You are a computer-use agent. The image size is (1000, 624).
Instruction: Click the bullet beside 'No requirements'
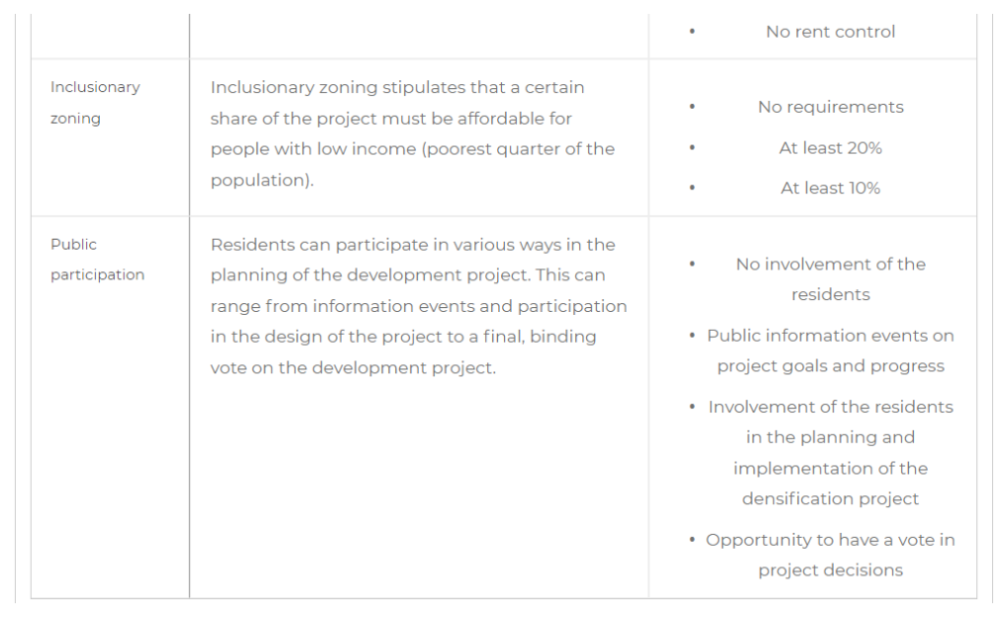pyautogui.click(x=692, y=107)
